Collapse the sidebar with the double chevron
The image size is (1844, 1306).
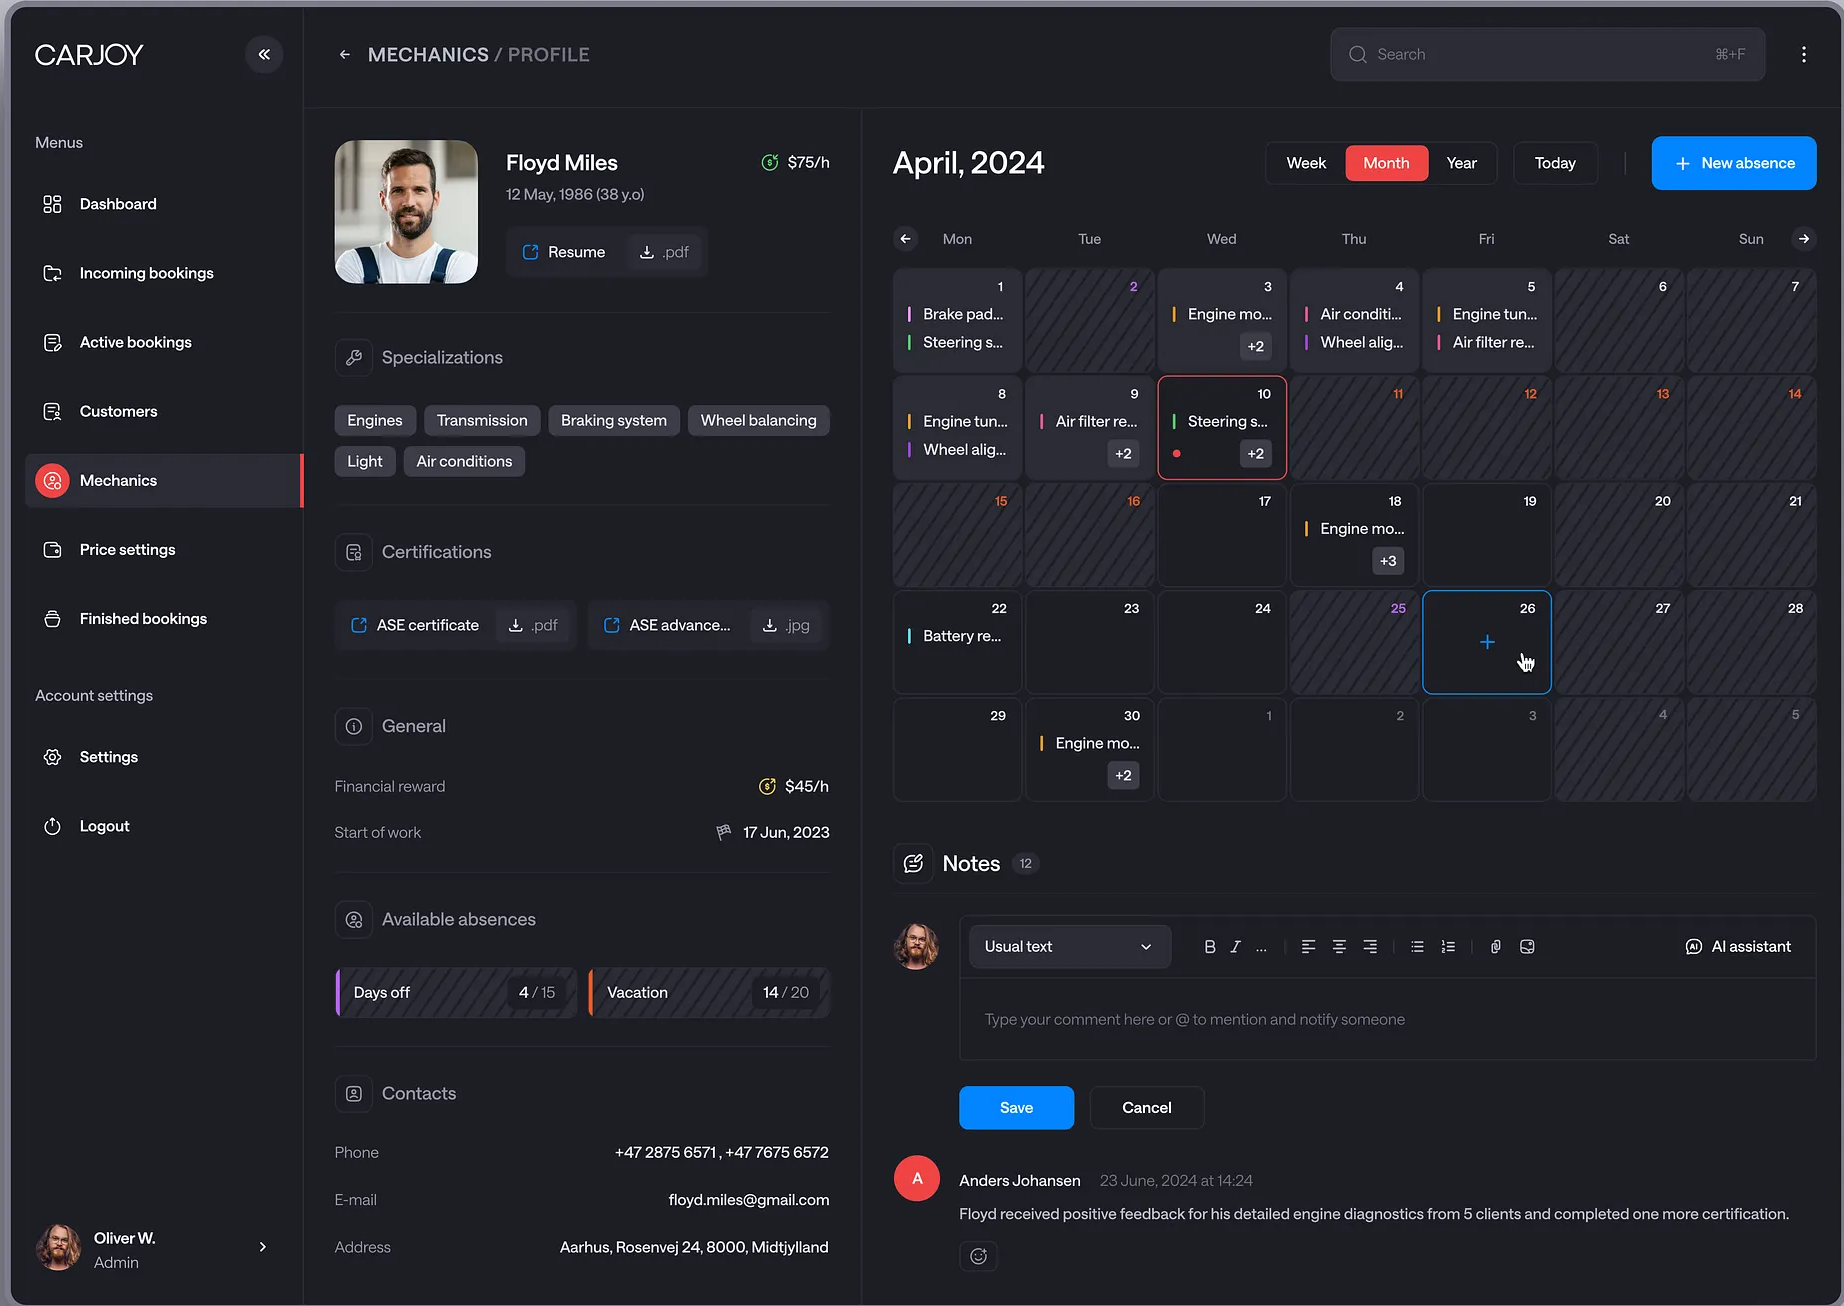click(x=264, y=54)
